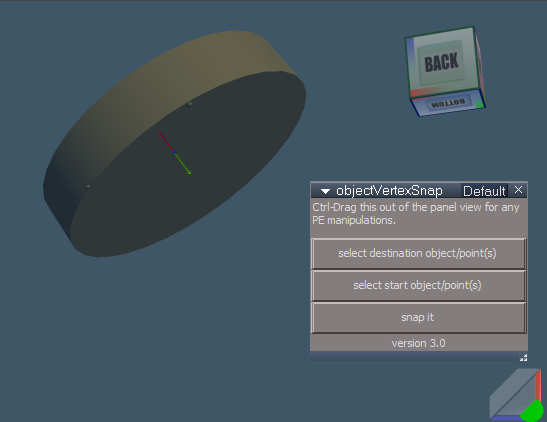The width and height of the screenshot is (547, 422).
Task: Click select start object/point(s) button
Action: [x=418, y=285]
